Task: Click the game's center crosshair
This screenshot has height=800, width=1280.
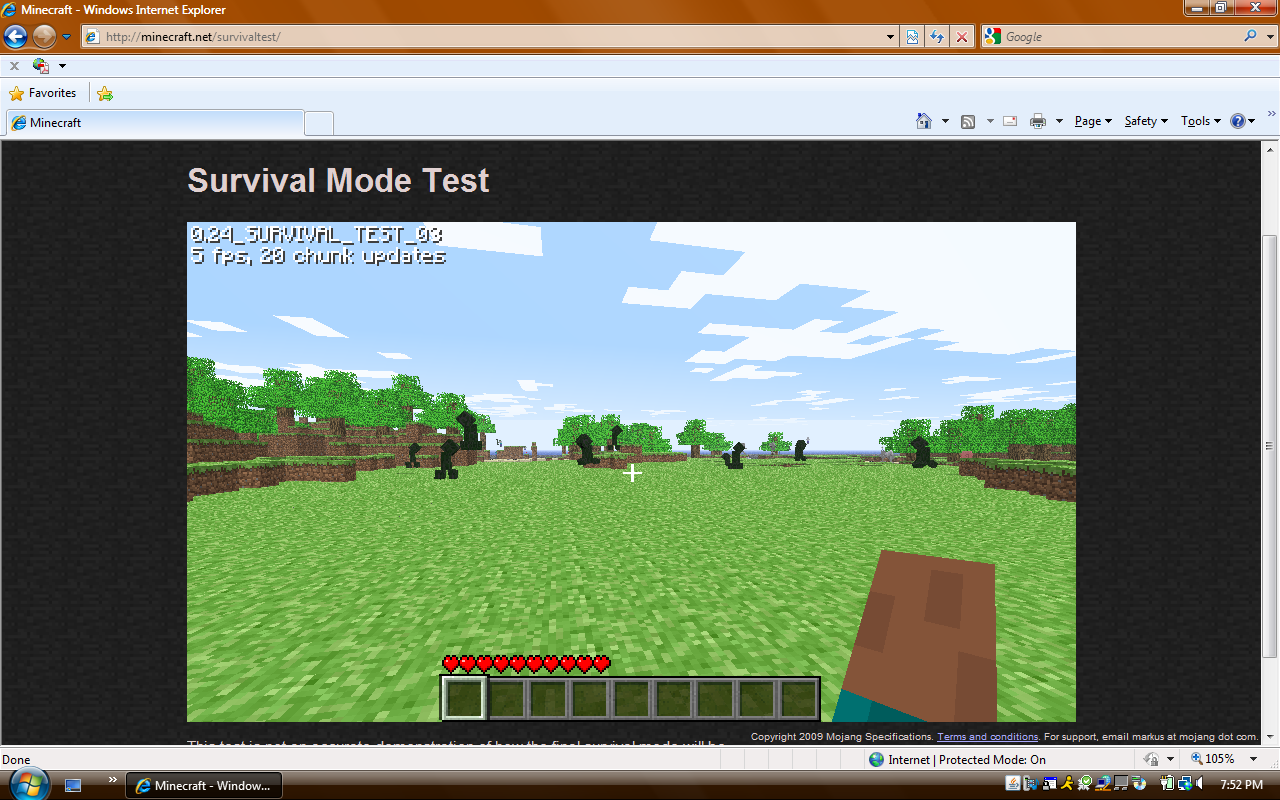Action: tap(632, 472)
